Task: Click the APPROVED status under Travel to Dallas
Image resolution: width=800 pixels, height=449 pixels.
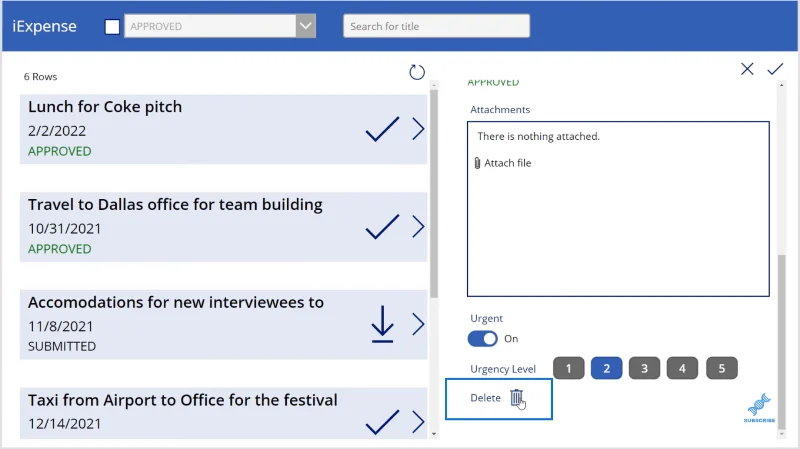Action: coord(59,249)
